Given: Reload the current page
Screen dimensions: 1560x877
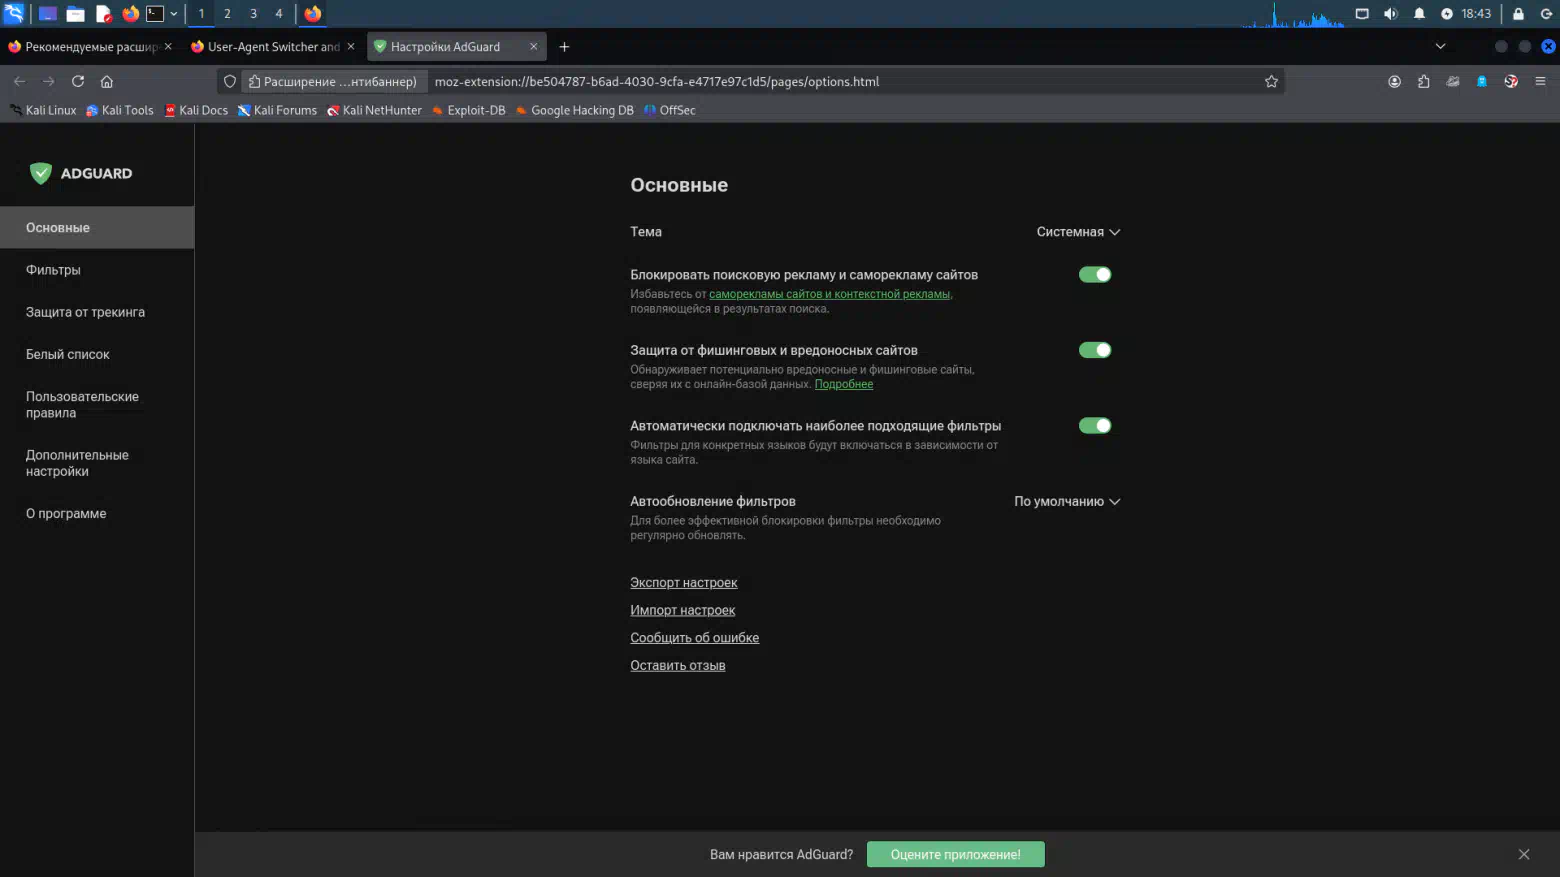Looking at the screenshot, I should click(78, 82).
